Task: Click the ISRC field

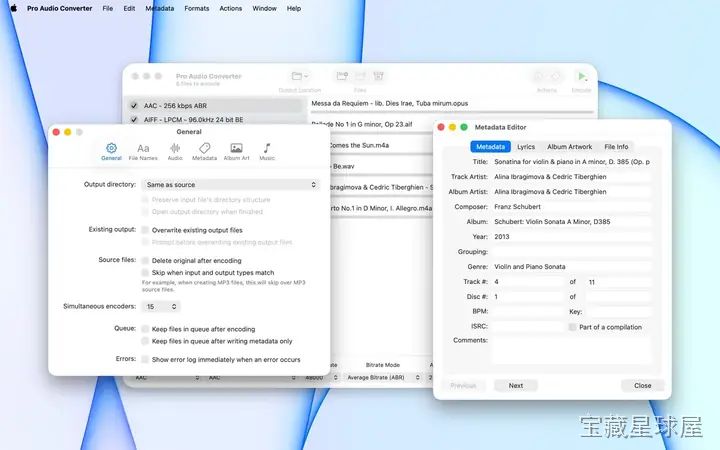Action: (528, 326)
